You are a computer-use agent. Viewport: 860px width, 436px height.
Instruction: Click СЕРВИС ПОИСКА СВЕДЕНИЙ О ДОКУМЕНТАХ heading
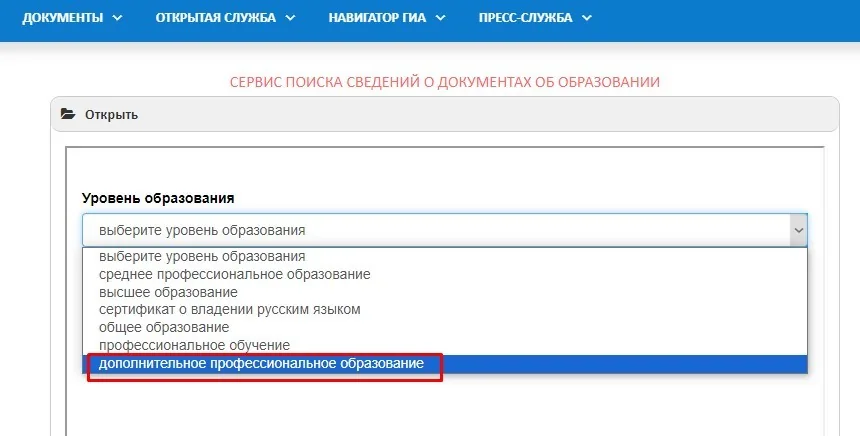point(445,82)
